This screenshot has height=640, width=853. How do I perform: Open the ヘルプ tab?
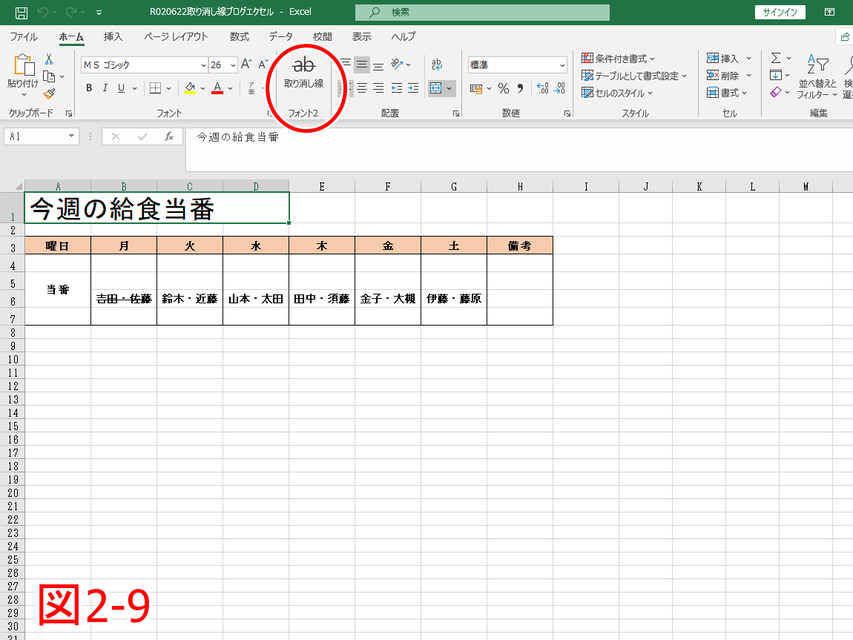[x=403, y=36]
